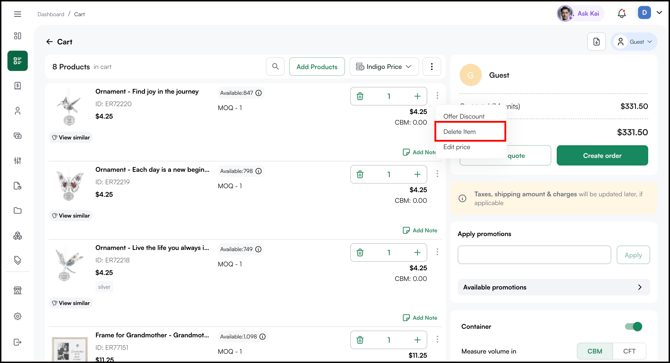670x363 pixels.
Task: Open the tag icon in sidebar
Action: pyautogui.click(x=18, y=260)
